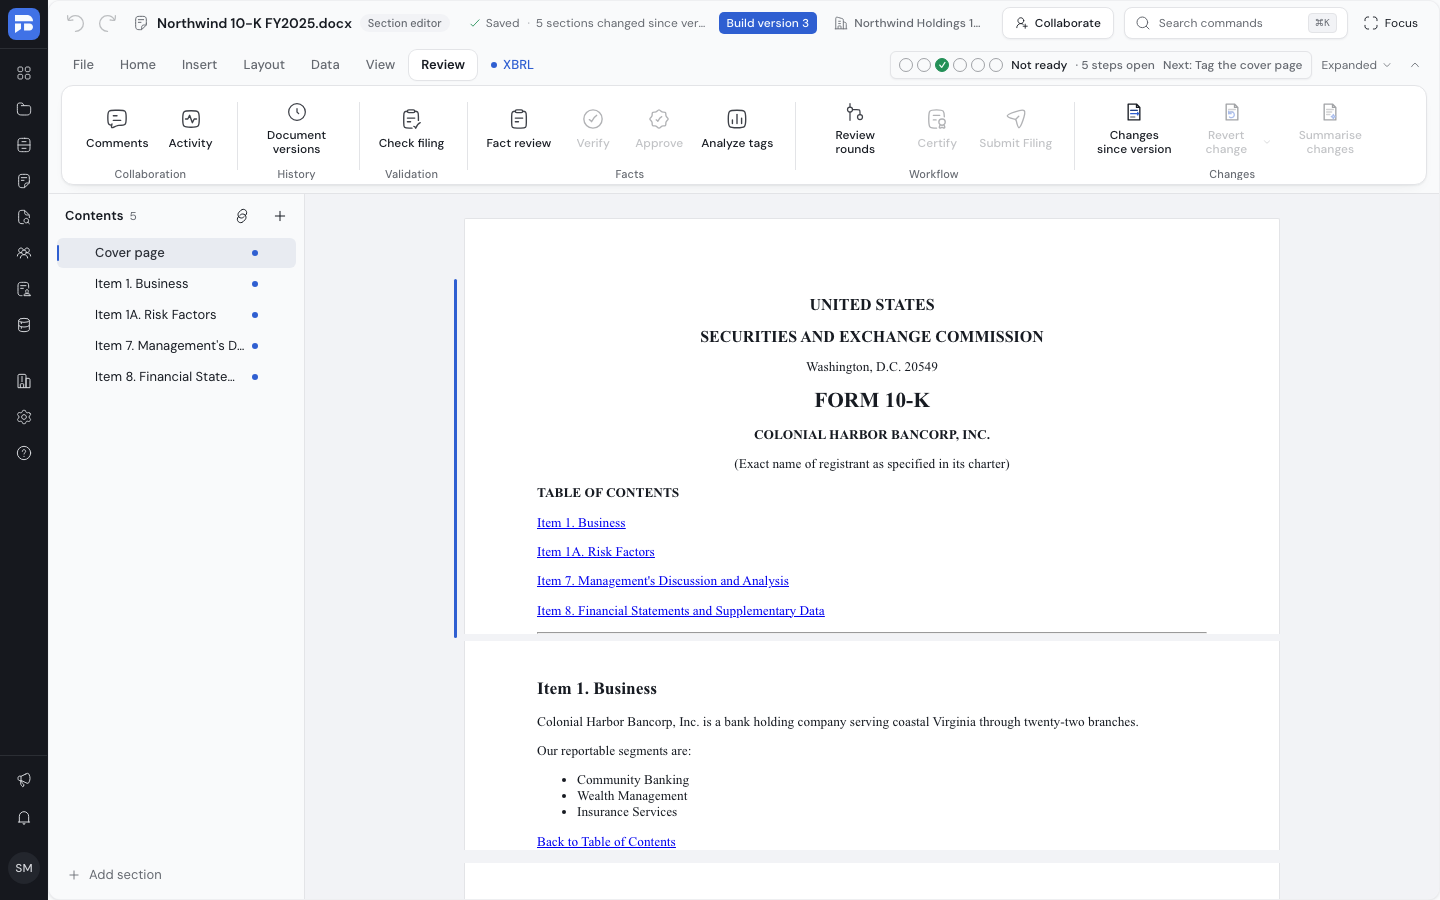Open the Expanded ribbon display dropdown
1440x900 pixels.
pyautogui.click(x=1356, y=65)
